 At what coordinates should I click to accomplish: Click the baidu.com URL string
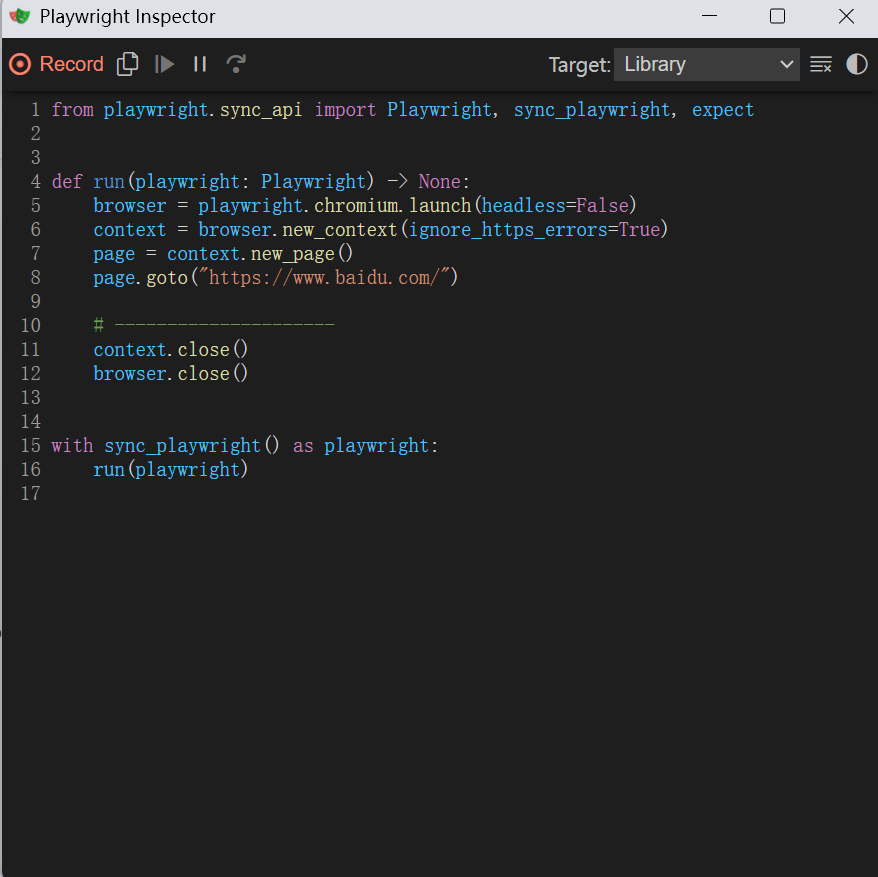[x=325, y=278]
